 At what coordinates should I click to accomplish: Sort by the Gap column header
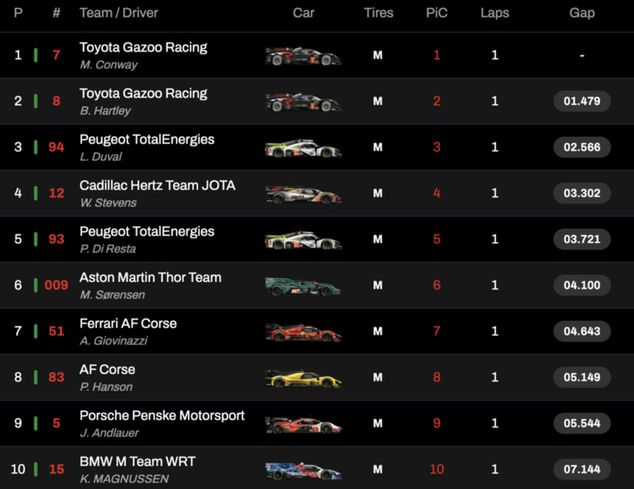(x=582, y=13)
